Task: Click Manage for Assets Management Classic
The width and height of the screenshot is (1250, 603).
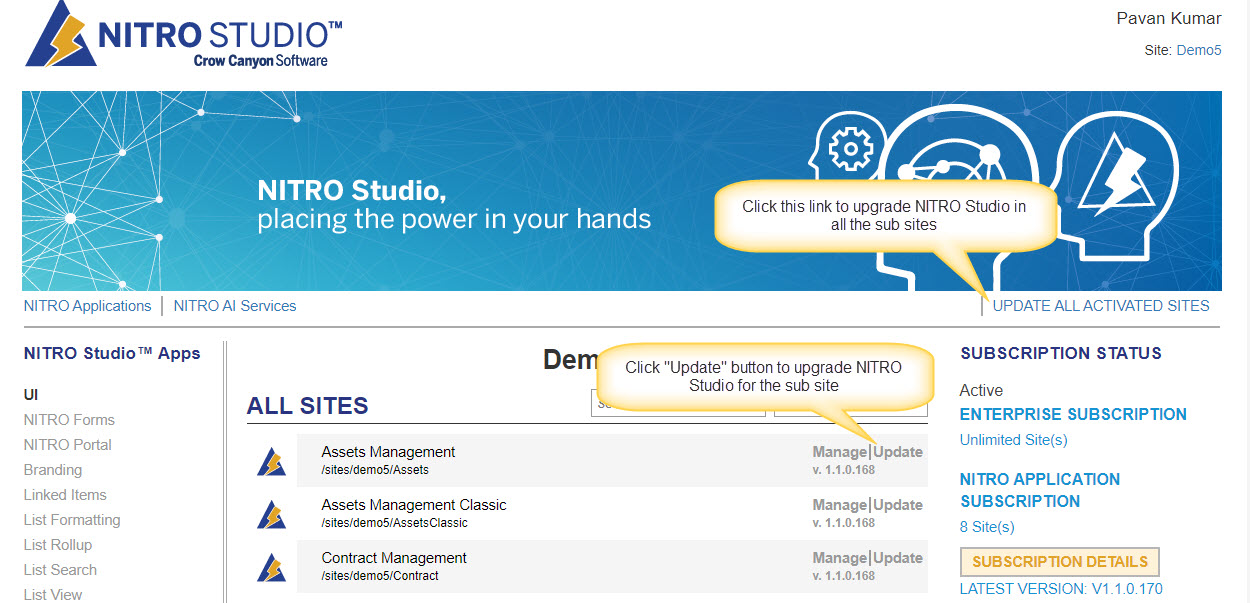Action: coord(839,505)
